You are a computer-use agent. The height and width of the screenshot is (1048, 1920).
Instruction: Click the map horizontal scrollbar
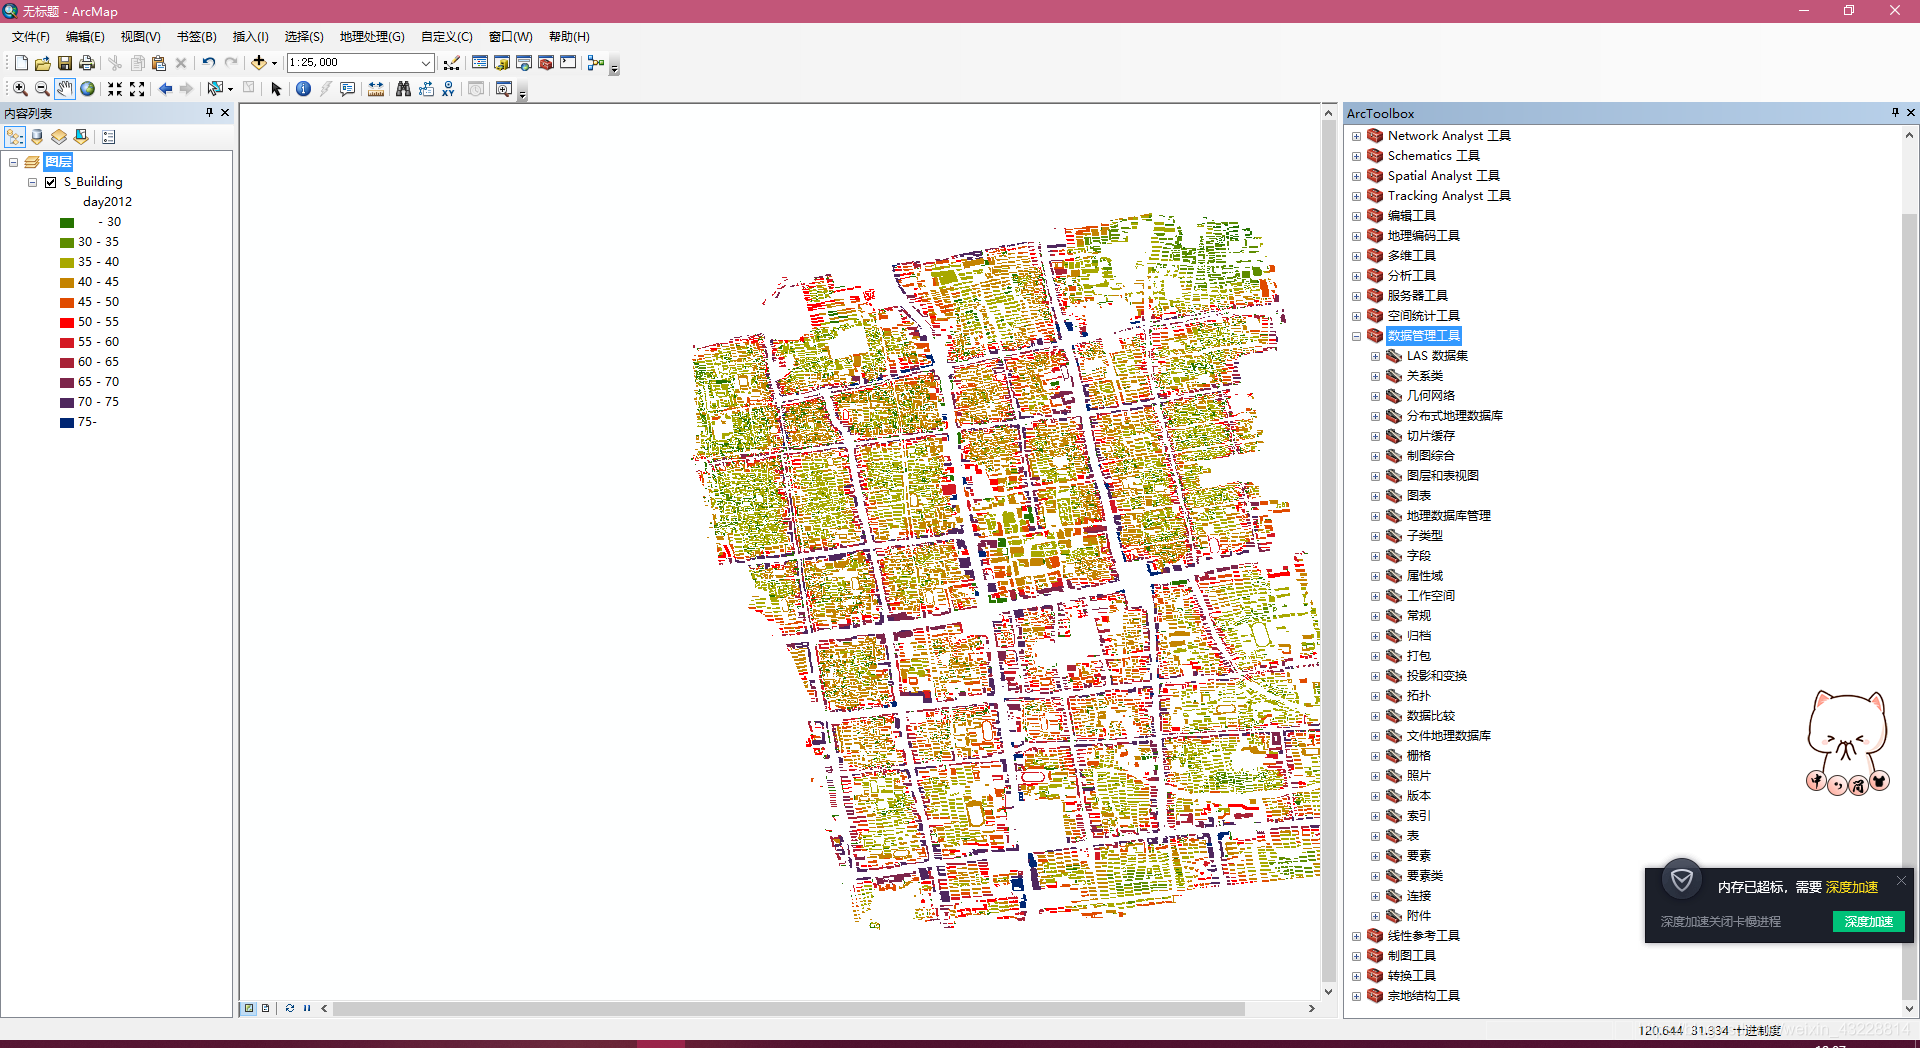pyautogui.click(x=789, y=1008)
